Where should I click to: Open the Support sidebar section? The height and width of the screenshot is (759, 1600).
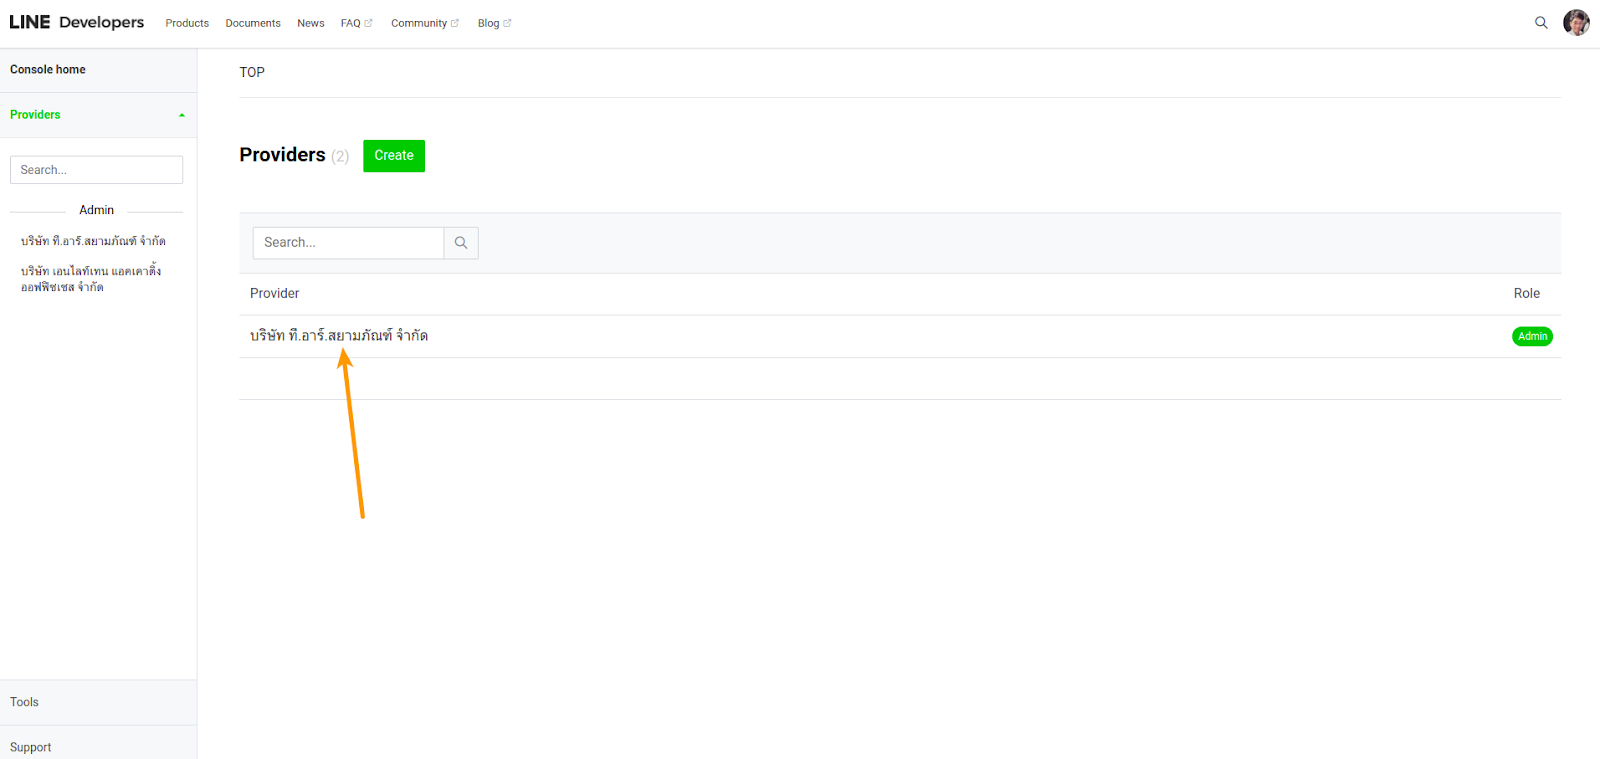pos(98,745)
